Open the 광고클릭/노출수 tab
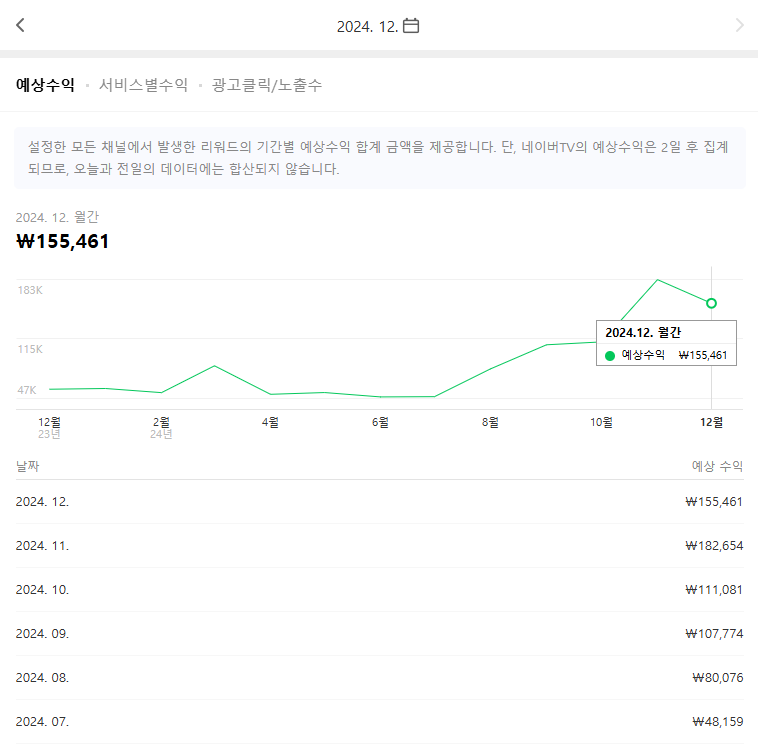This screenshot has height=746, width=758. [x=266, y=85]
